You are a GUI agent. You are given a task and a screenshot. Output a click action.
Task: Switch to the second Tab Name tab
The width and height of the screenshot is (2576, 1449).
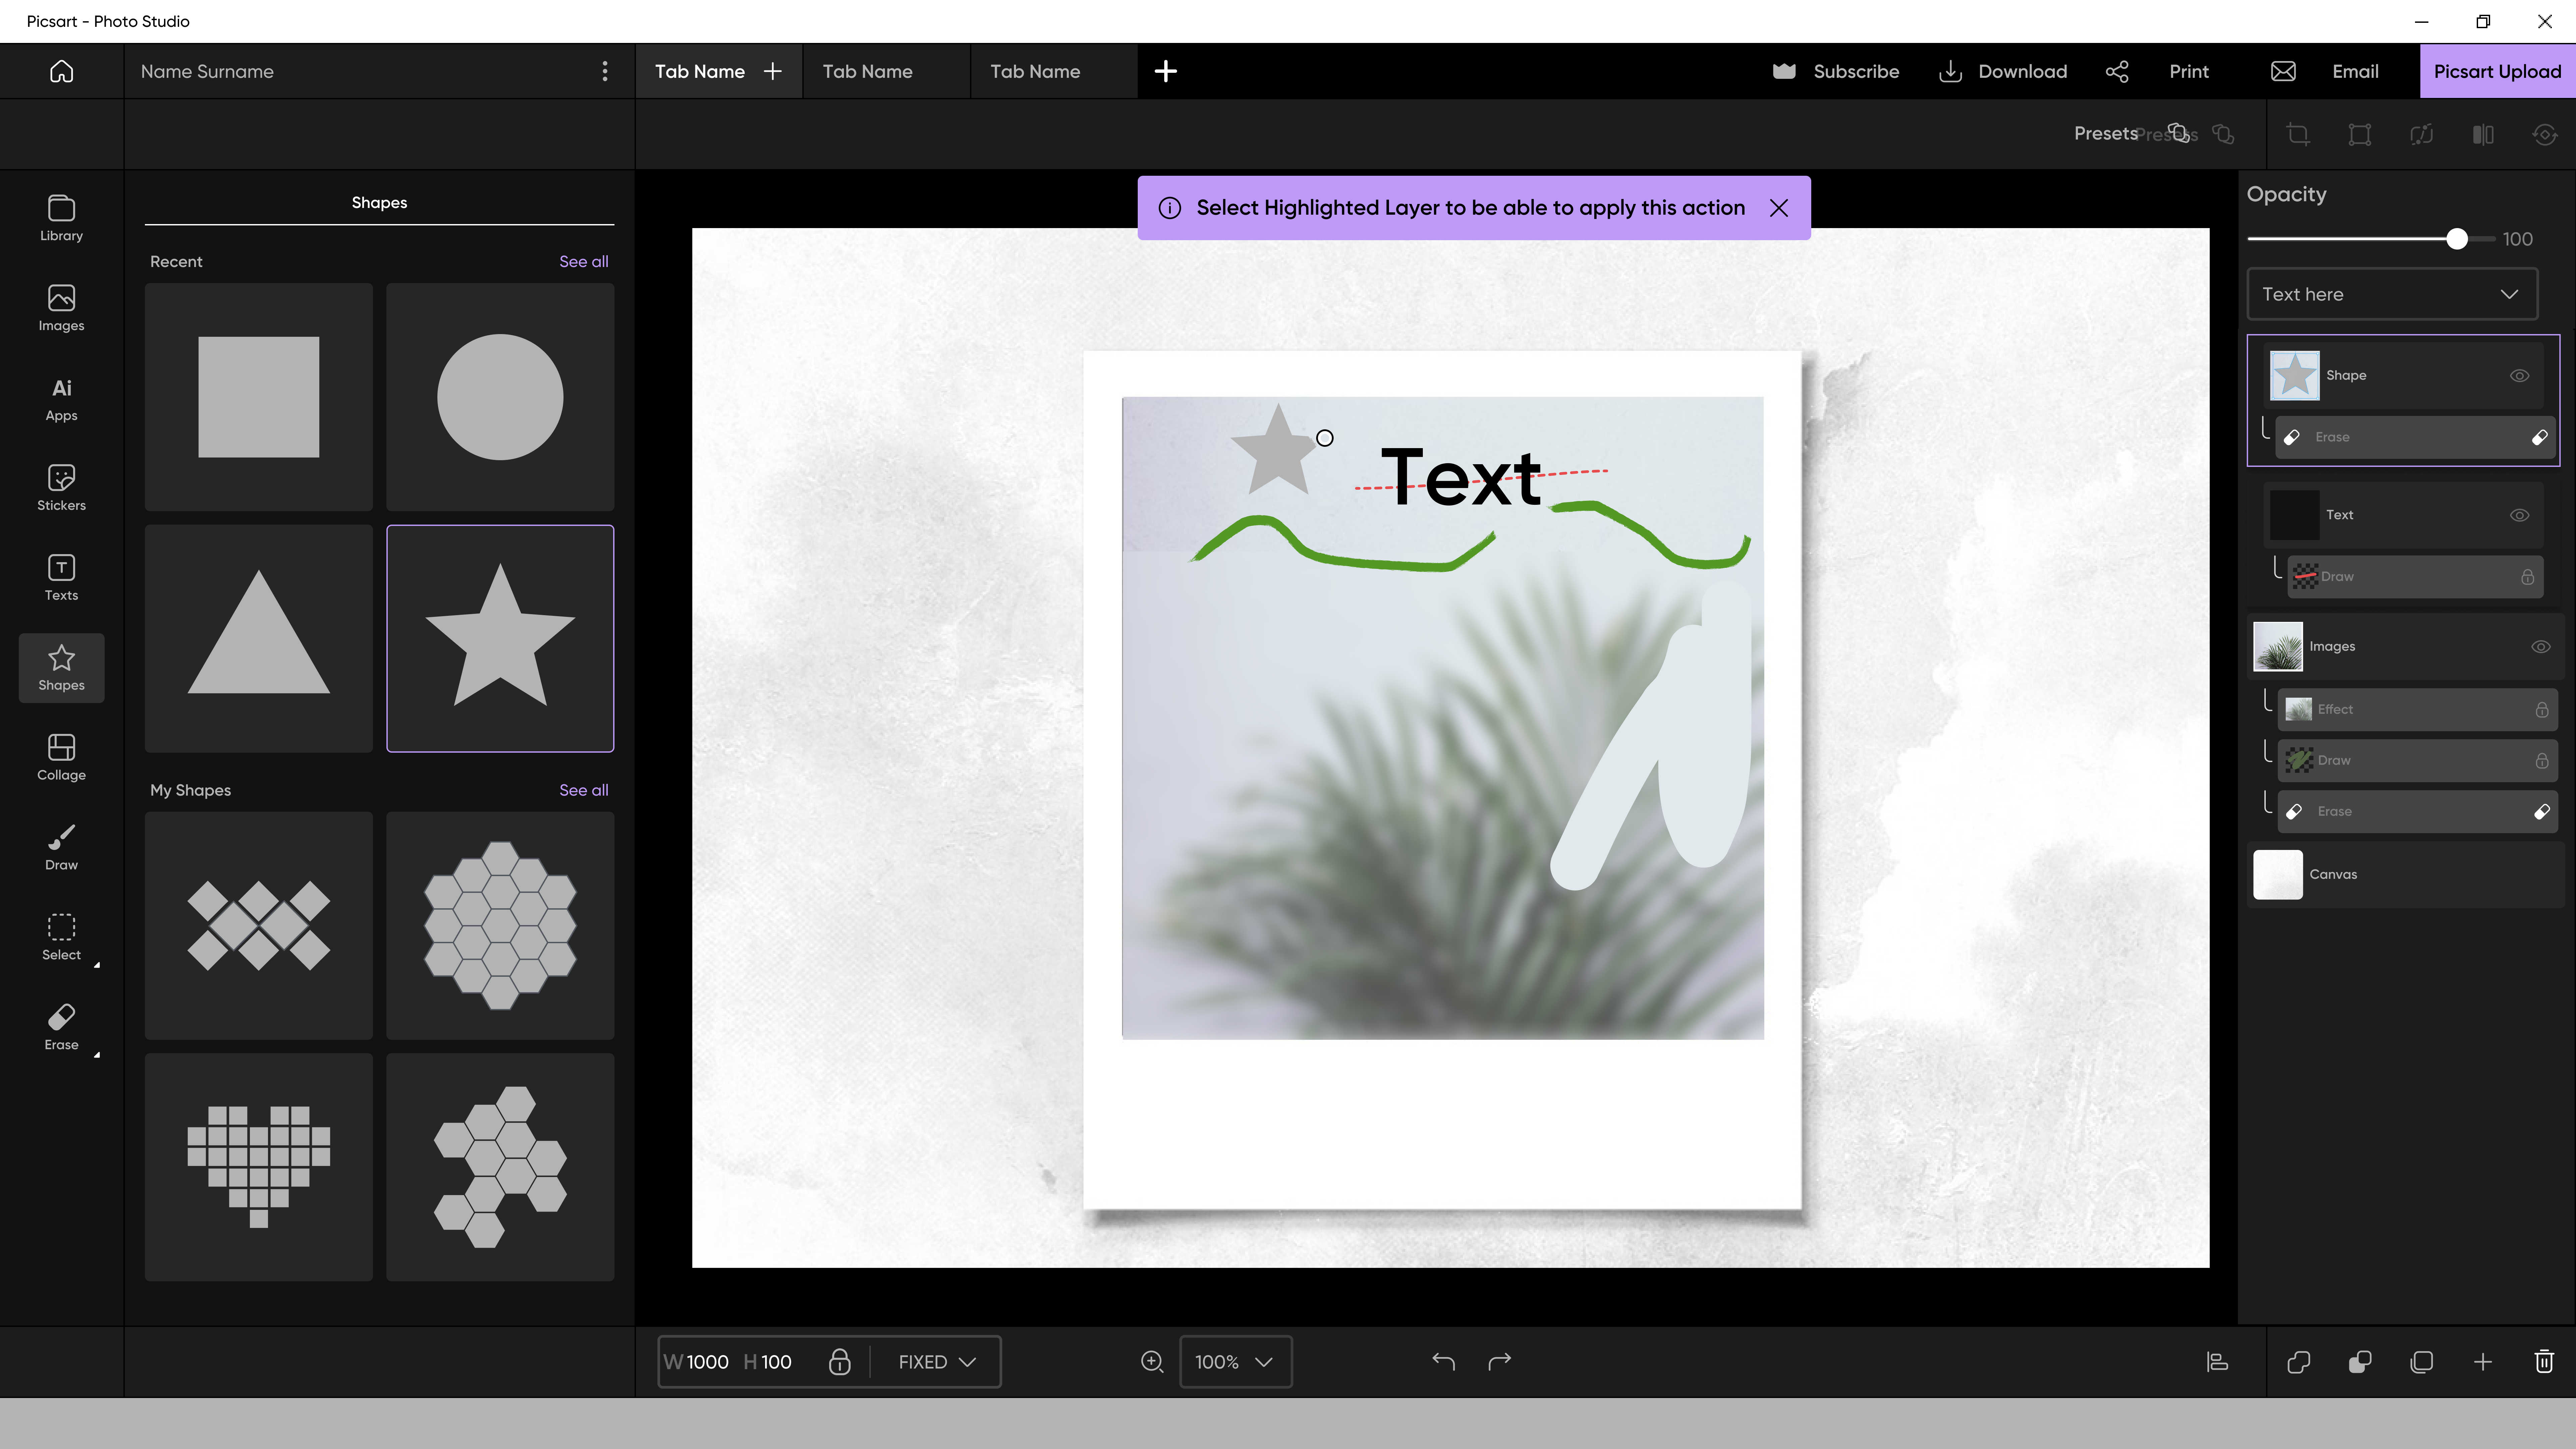867,71
